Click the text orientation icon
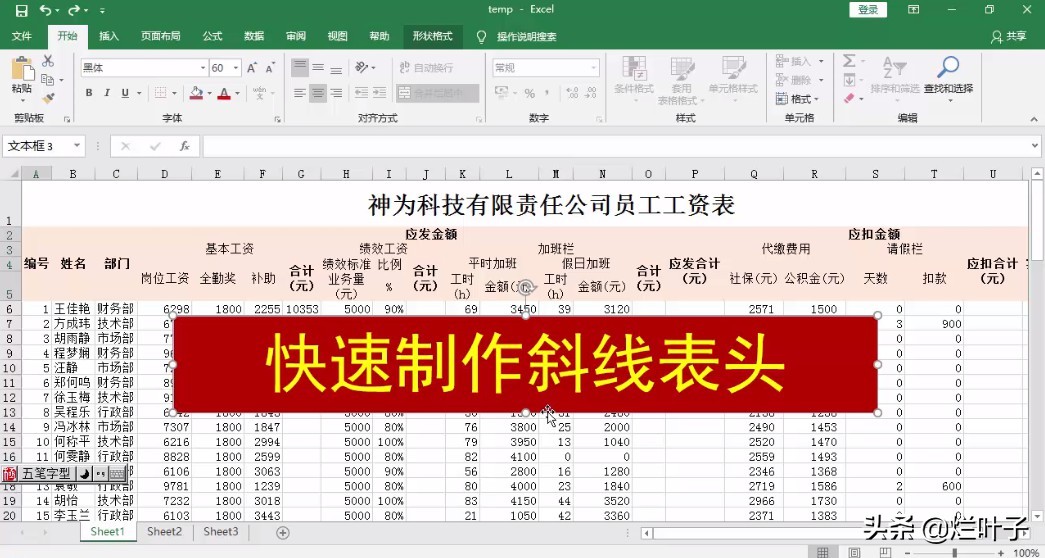This screenshot has height=558, width=1045. (x=362, y=67)
